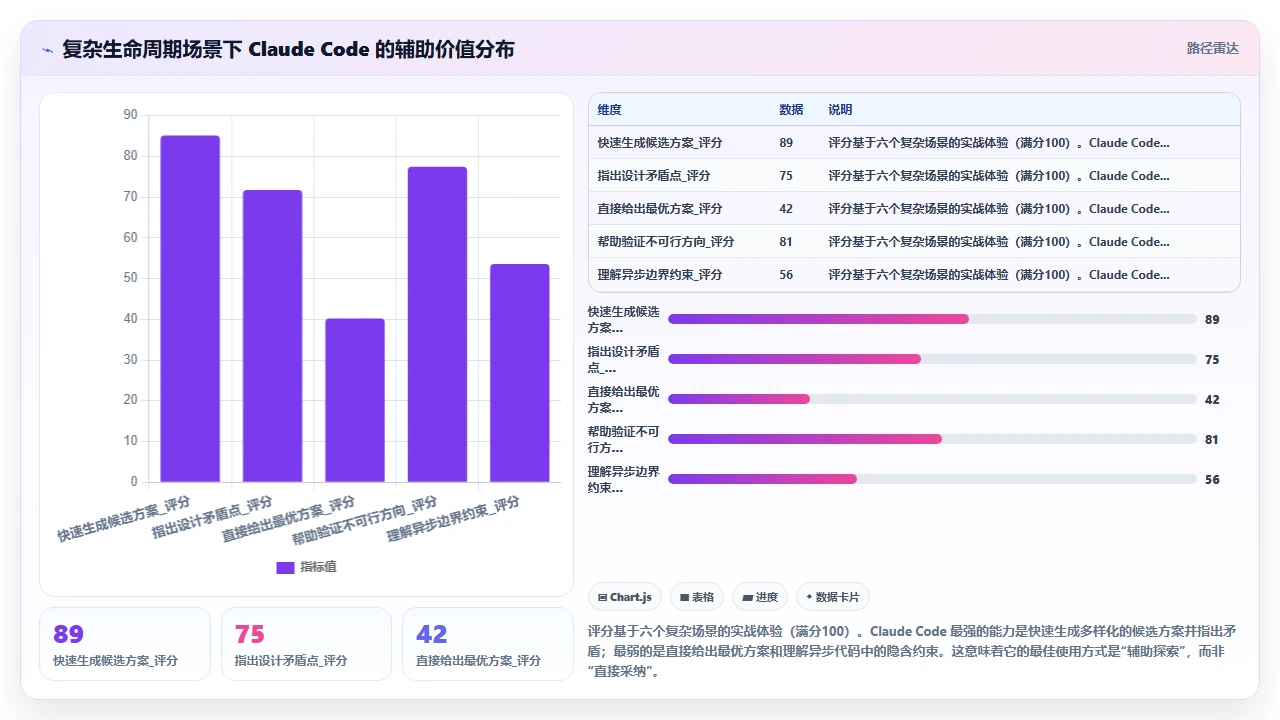This screenshot has height=720, width=1280.
Task: Click the table value 56
Action: pos(786,275)
